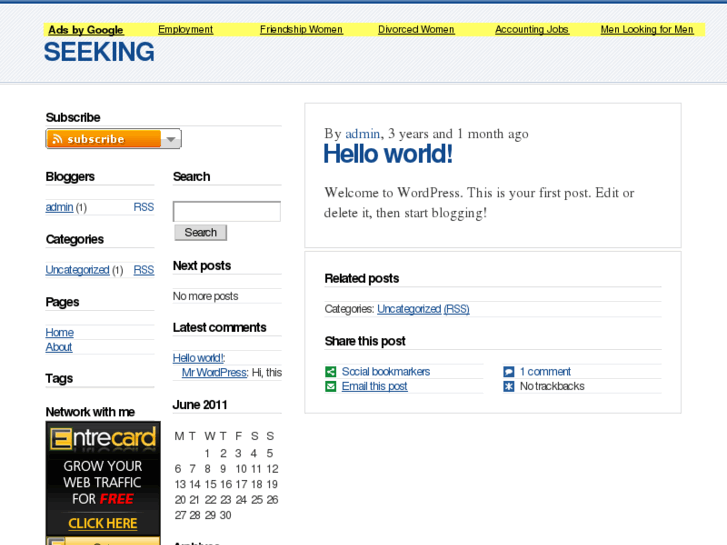Click RSS link beside sidebar Uncategorized
This screenshot has width=727, height=545.
click(x=144, y=270)
